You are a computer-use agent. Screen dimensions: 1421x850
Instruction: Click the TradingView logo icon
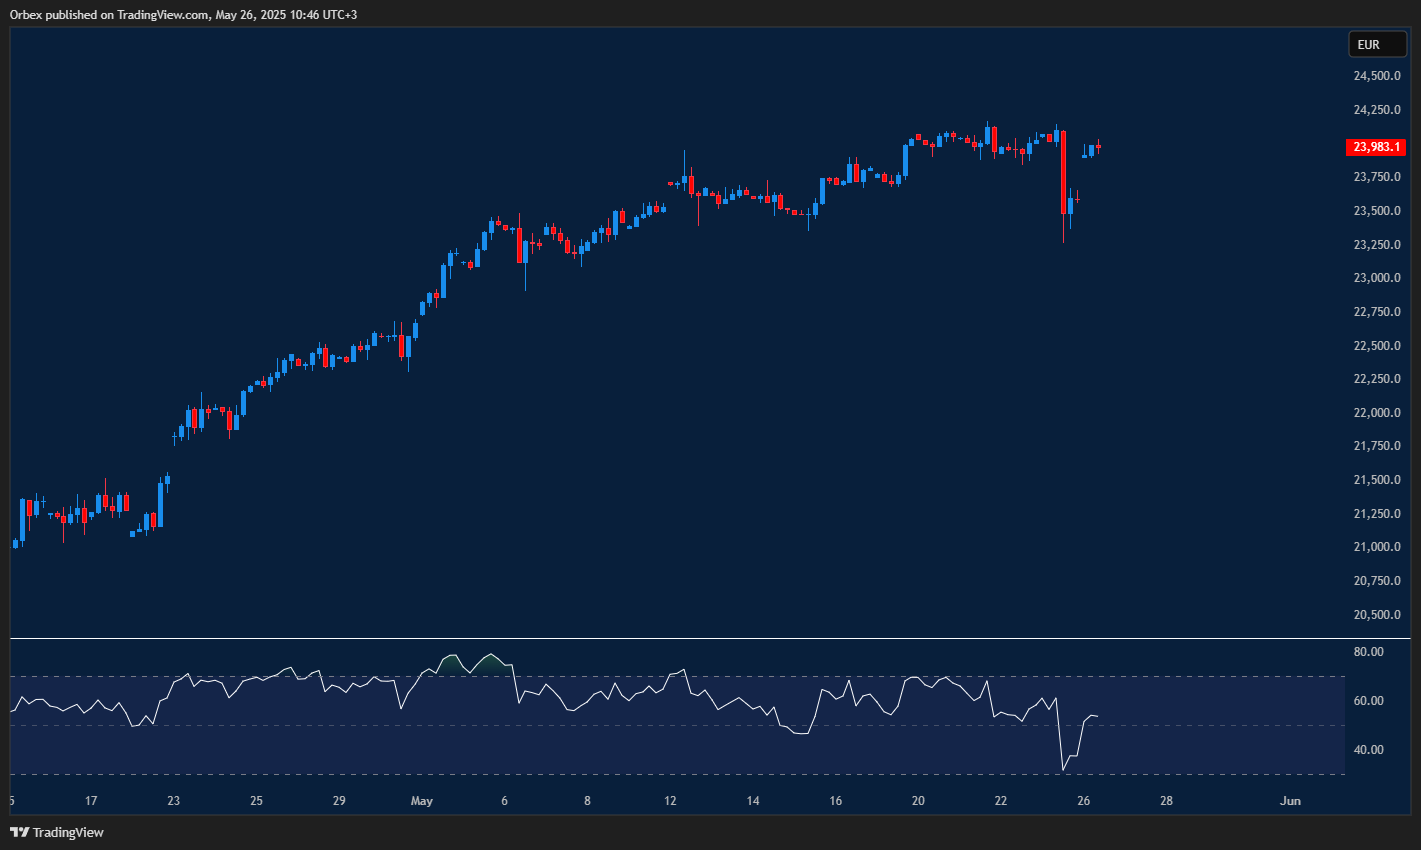click(18, 832)
